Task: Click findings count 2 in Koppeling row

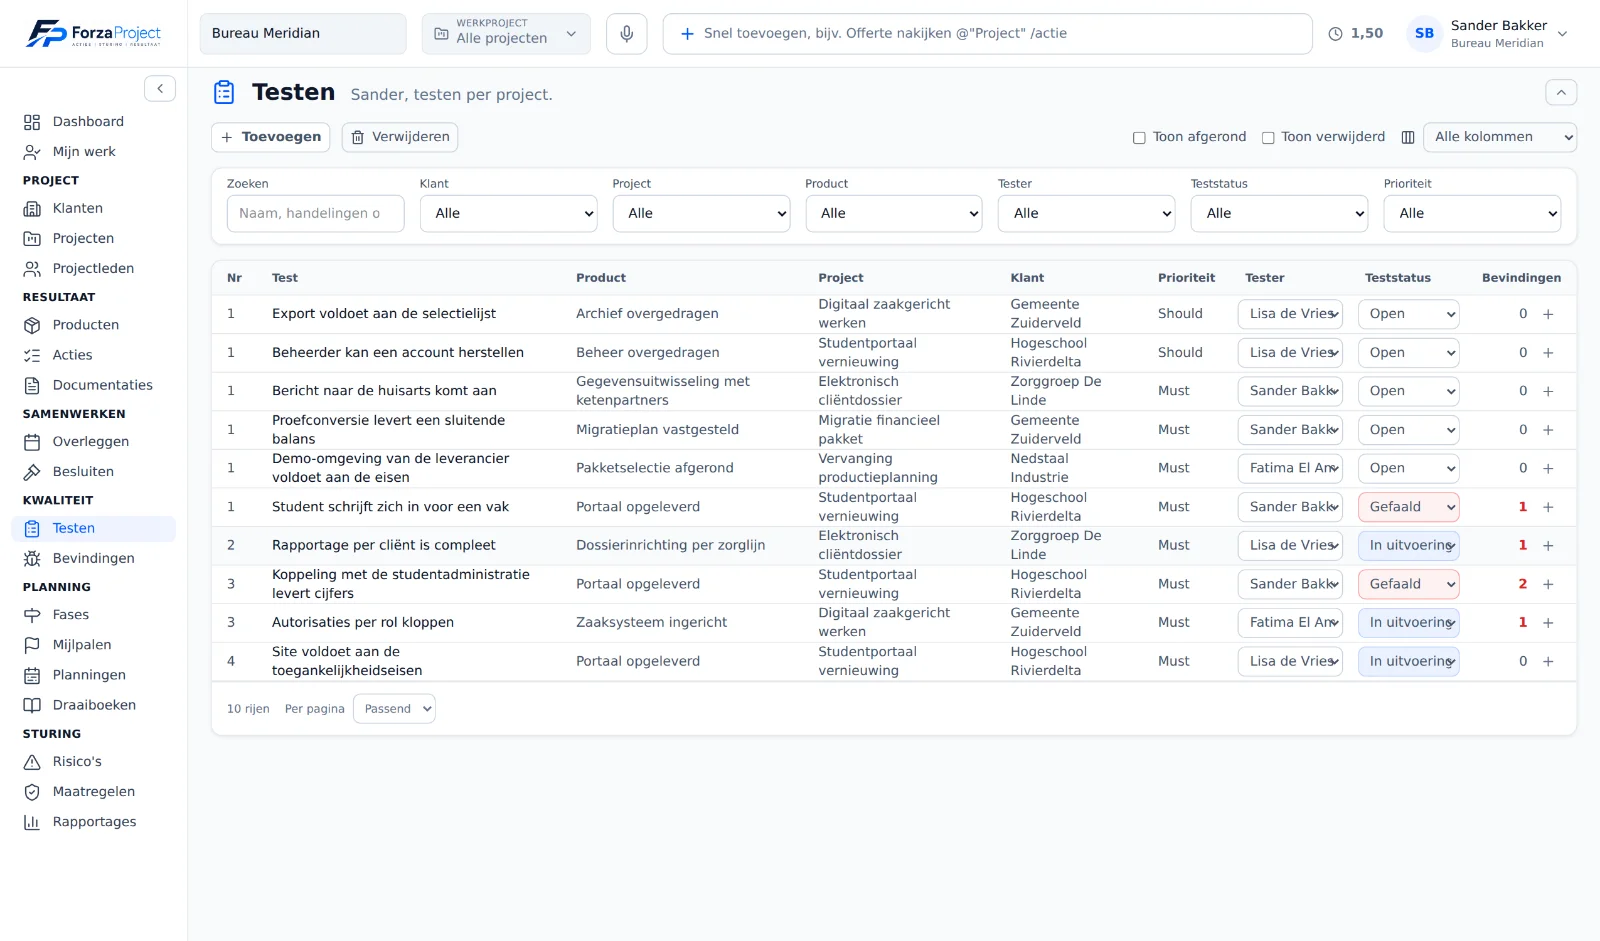Action: [1522, 584]
